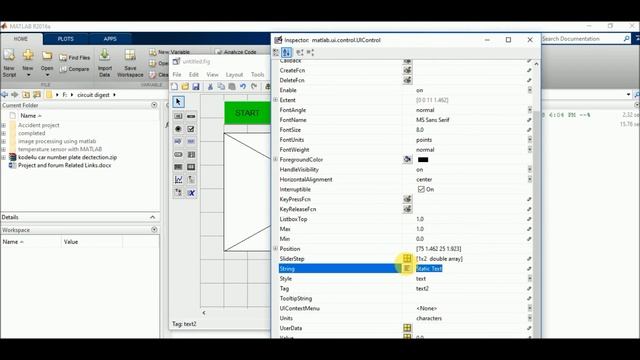Viewport: 640px width, 360px height.
Task: Pick the Push Button component tool
Action: 178,116
